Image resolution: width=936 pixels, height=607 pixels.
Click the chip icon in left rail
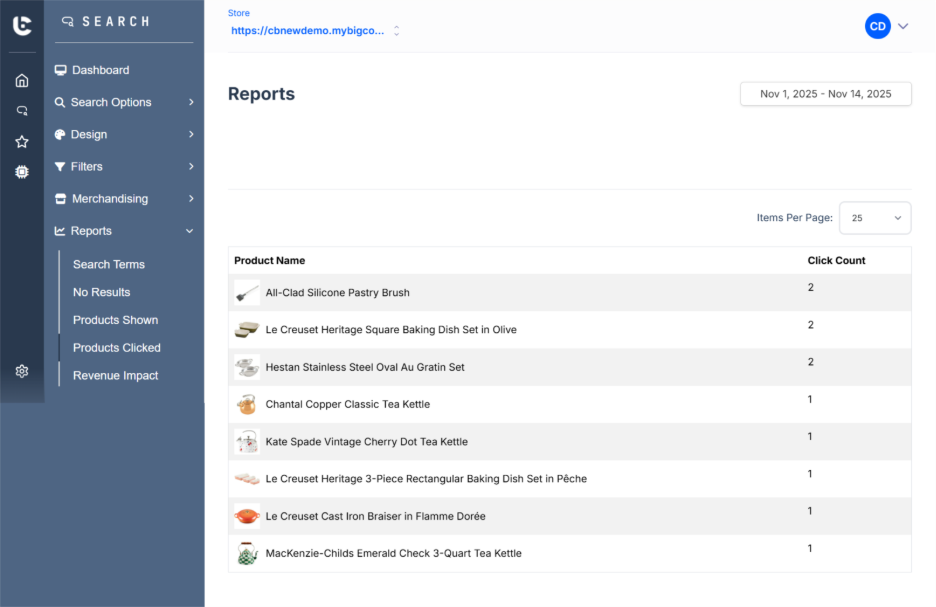click(22, 172)
